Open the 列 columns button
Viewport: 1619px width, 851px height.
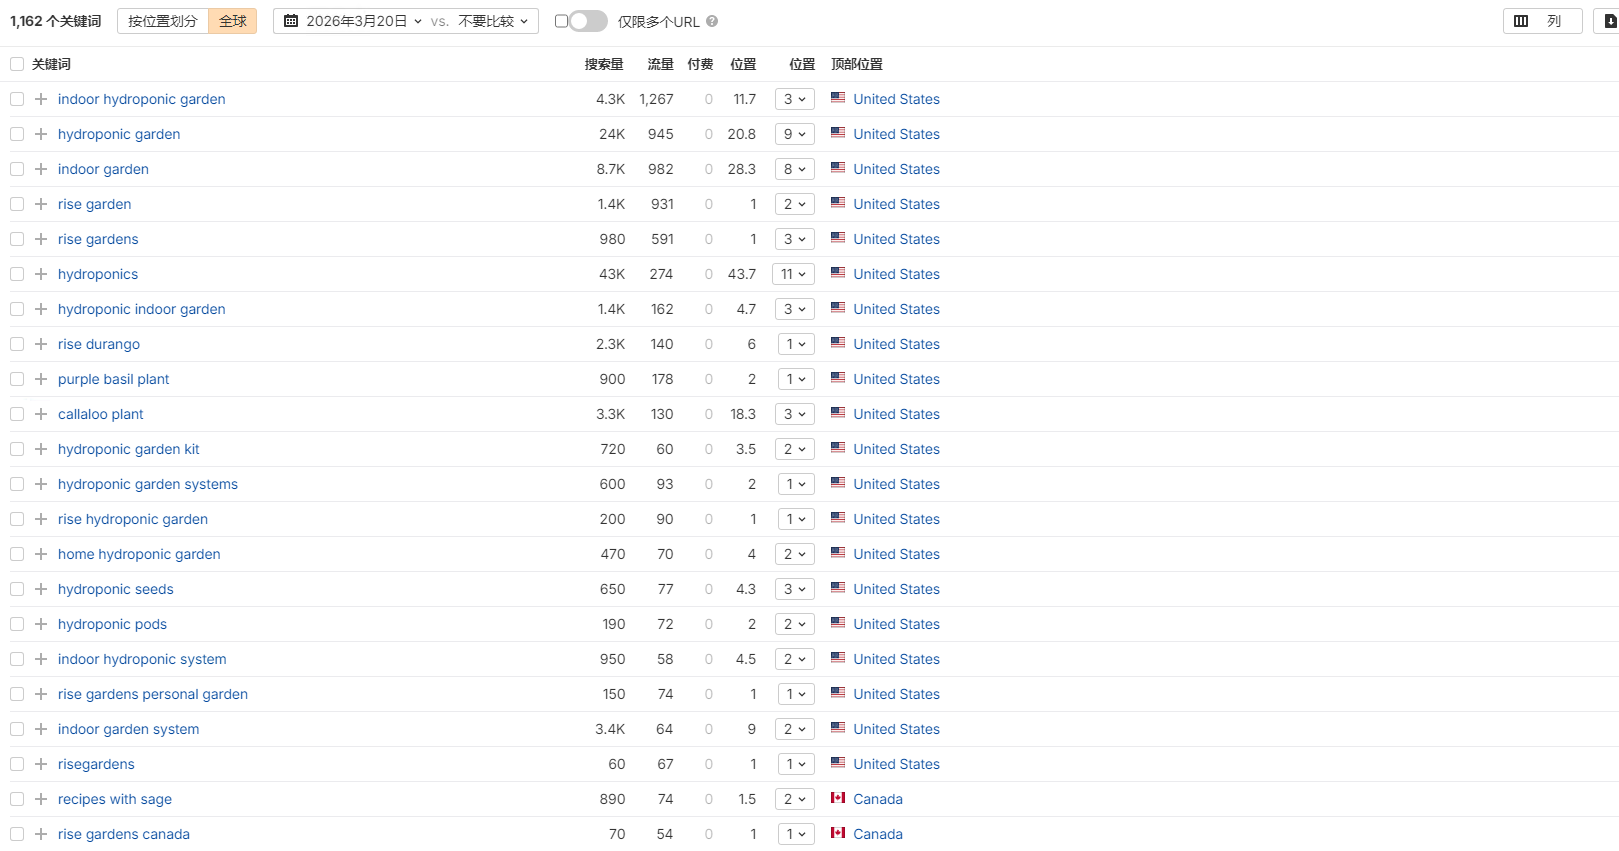click(x=1542, y=21)
